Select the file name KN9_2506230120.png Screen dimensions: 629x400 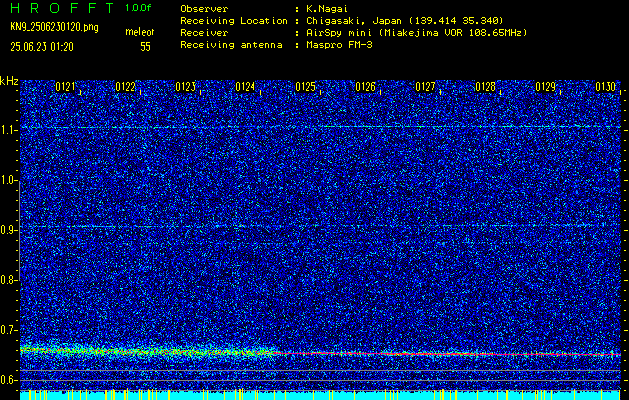(54, 27)
